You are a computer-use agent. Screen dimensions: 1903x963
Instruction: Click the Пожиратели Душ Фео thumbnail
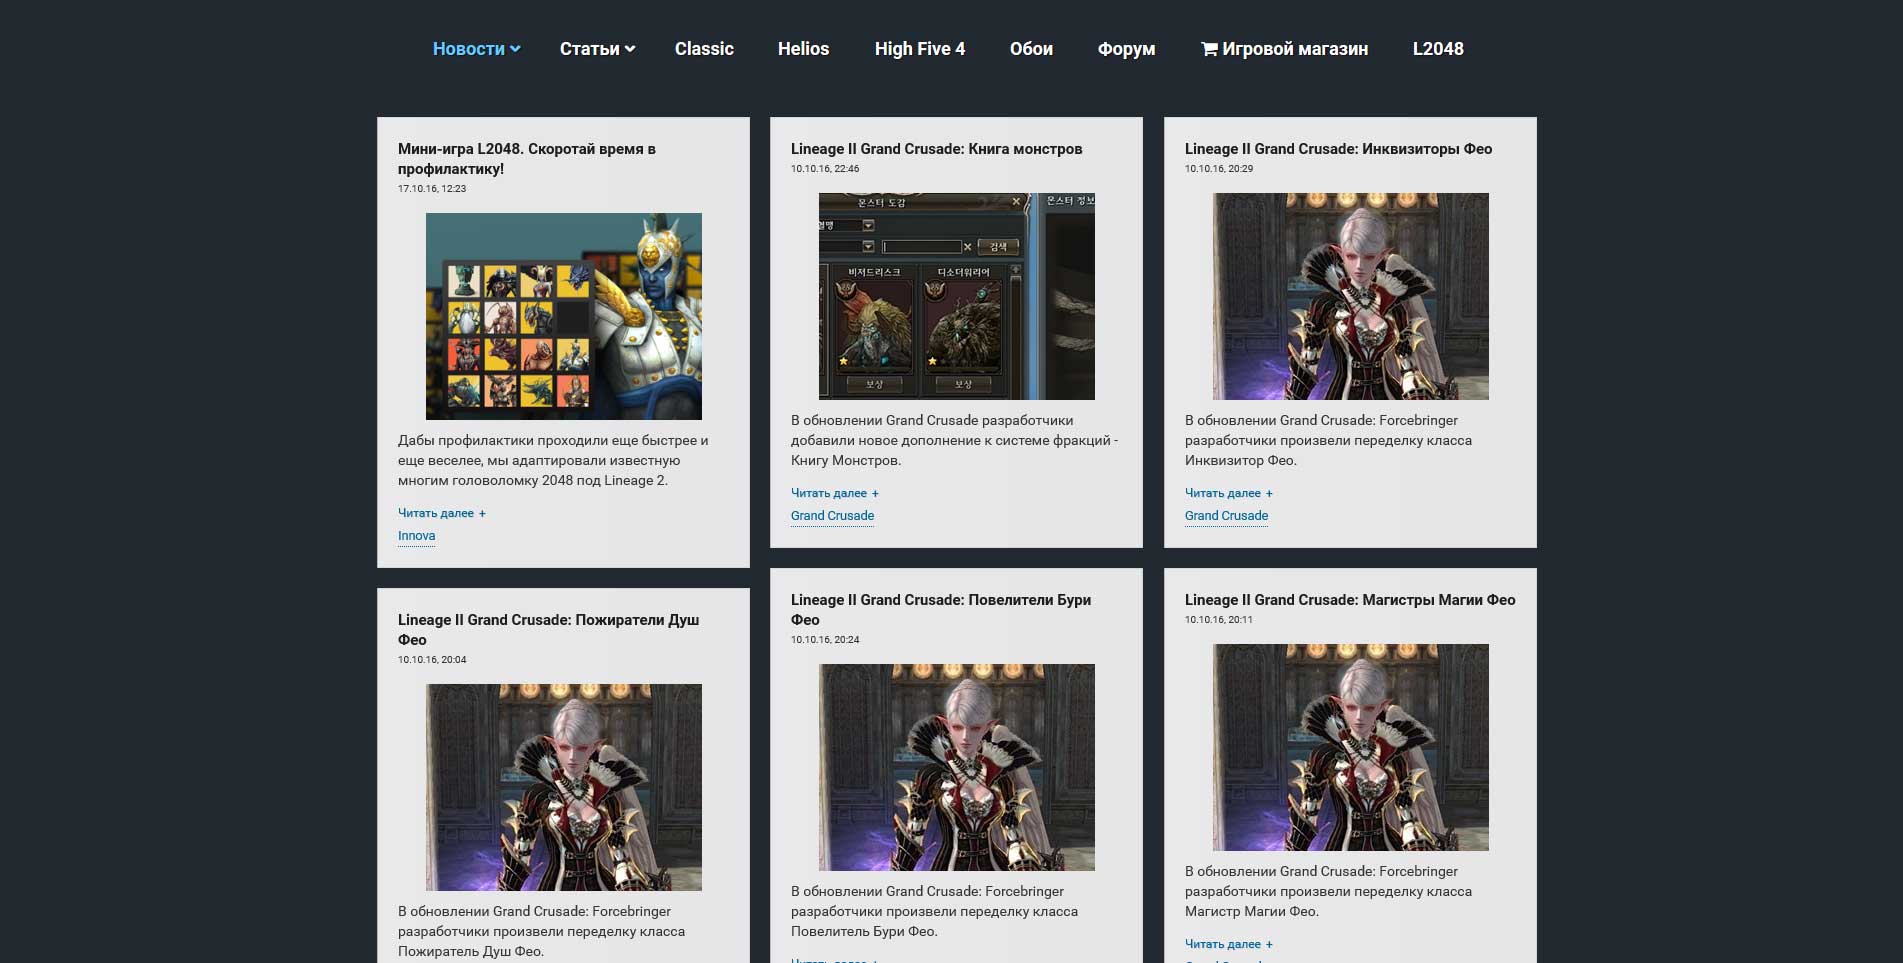(x=564, y=787)
